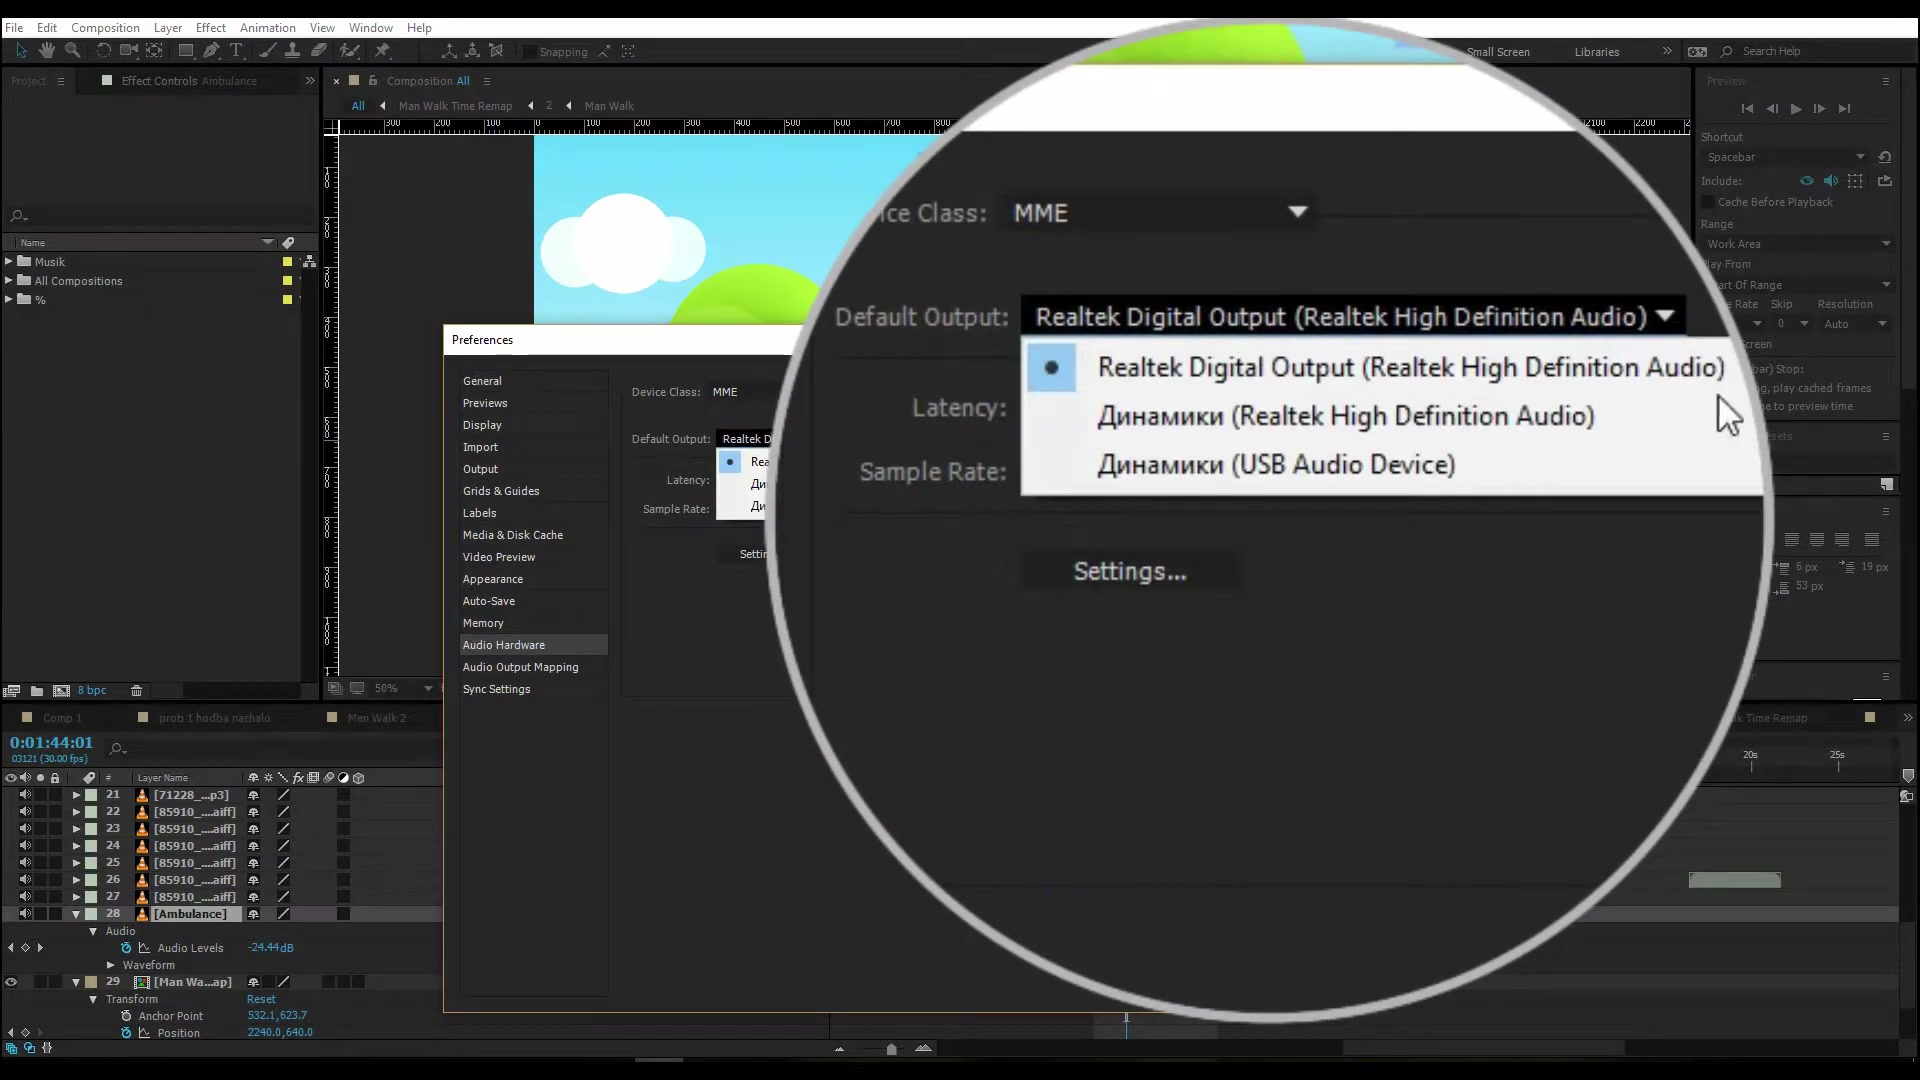Viewport: 1920px width, 1080px height.
Task: Click label color swatch of Musik folder
Action: (287, 262)
